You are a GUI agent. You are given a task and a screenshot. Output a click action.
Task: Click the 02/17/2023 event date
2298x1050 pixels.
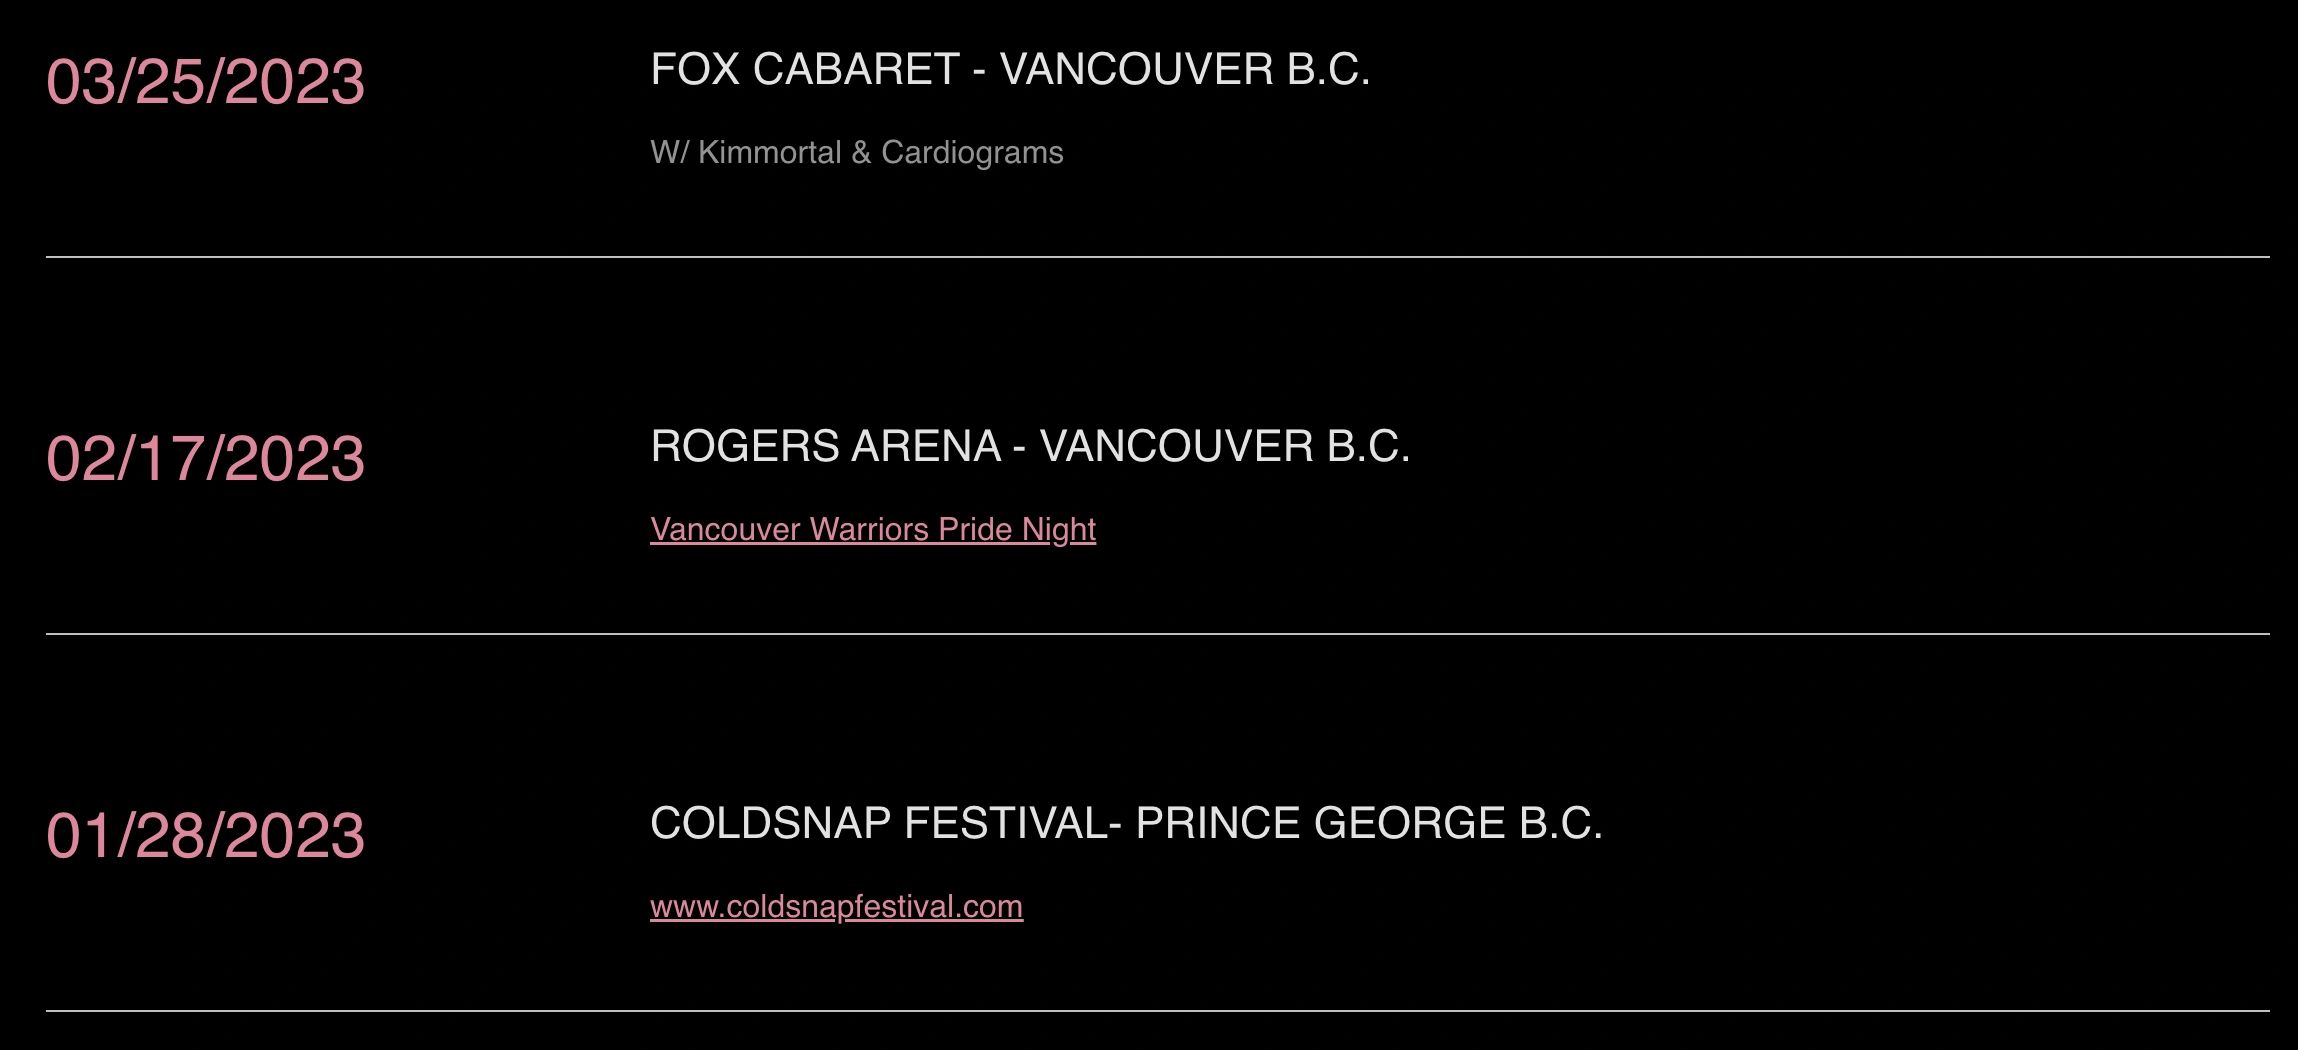[x=205, y=458]
